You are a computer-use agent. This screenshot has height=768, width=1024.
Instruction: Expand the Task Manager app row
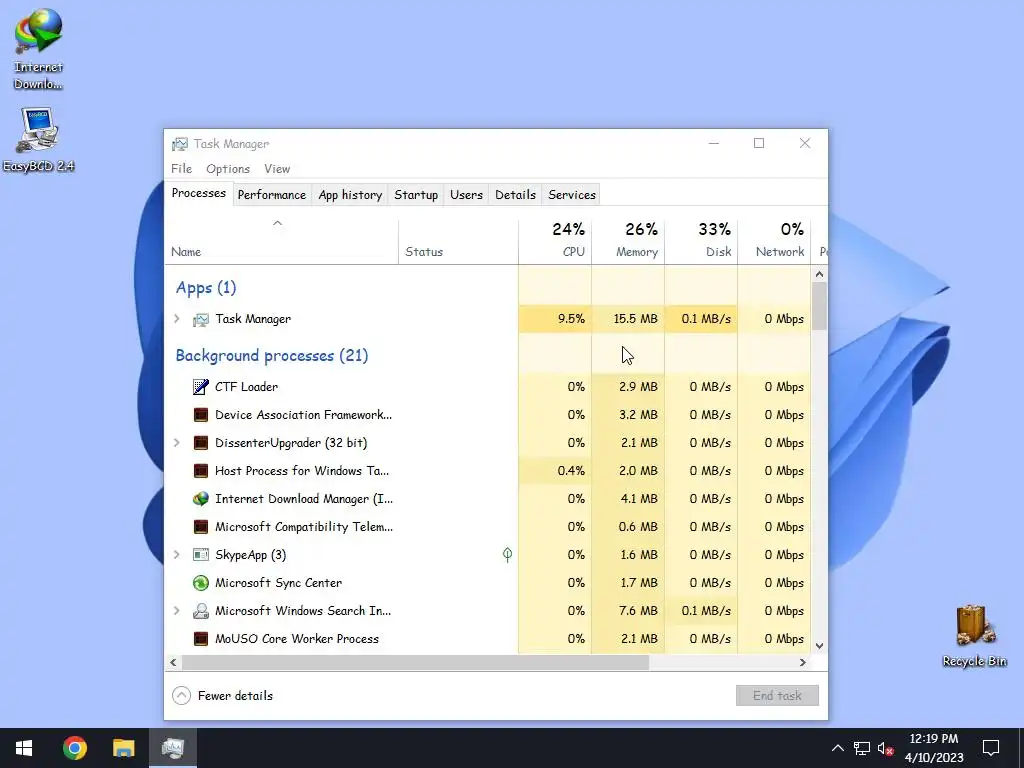176,319
